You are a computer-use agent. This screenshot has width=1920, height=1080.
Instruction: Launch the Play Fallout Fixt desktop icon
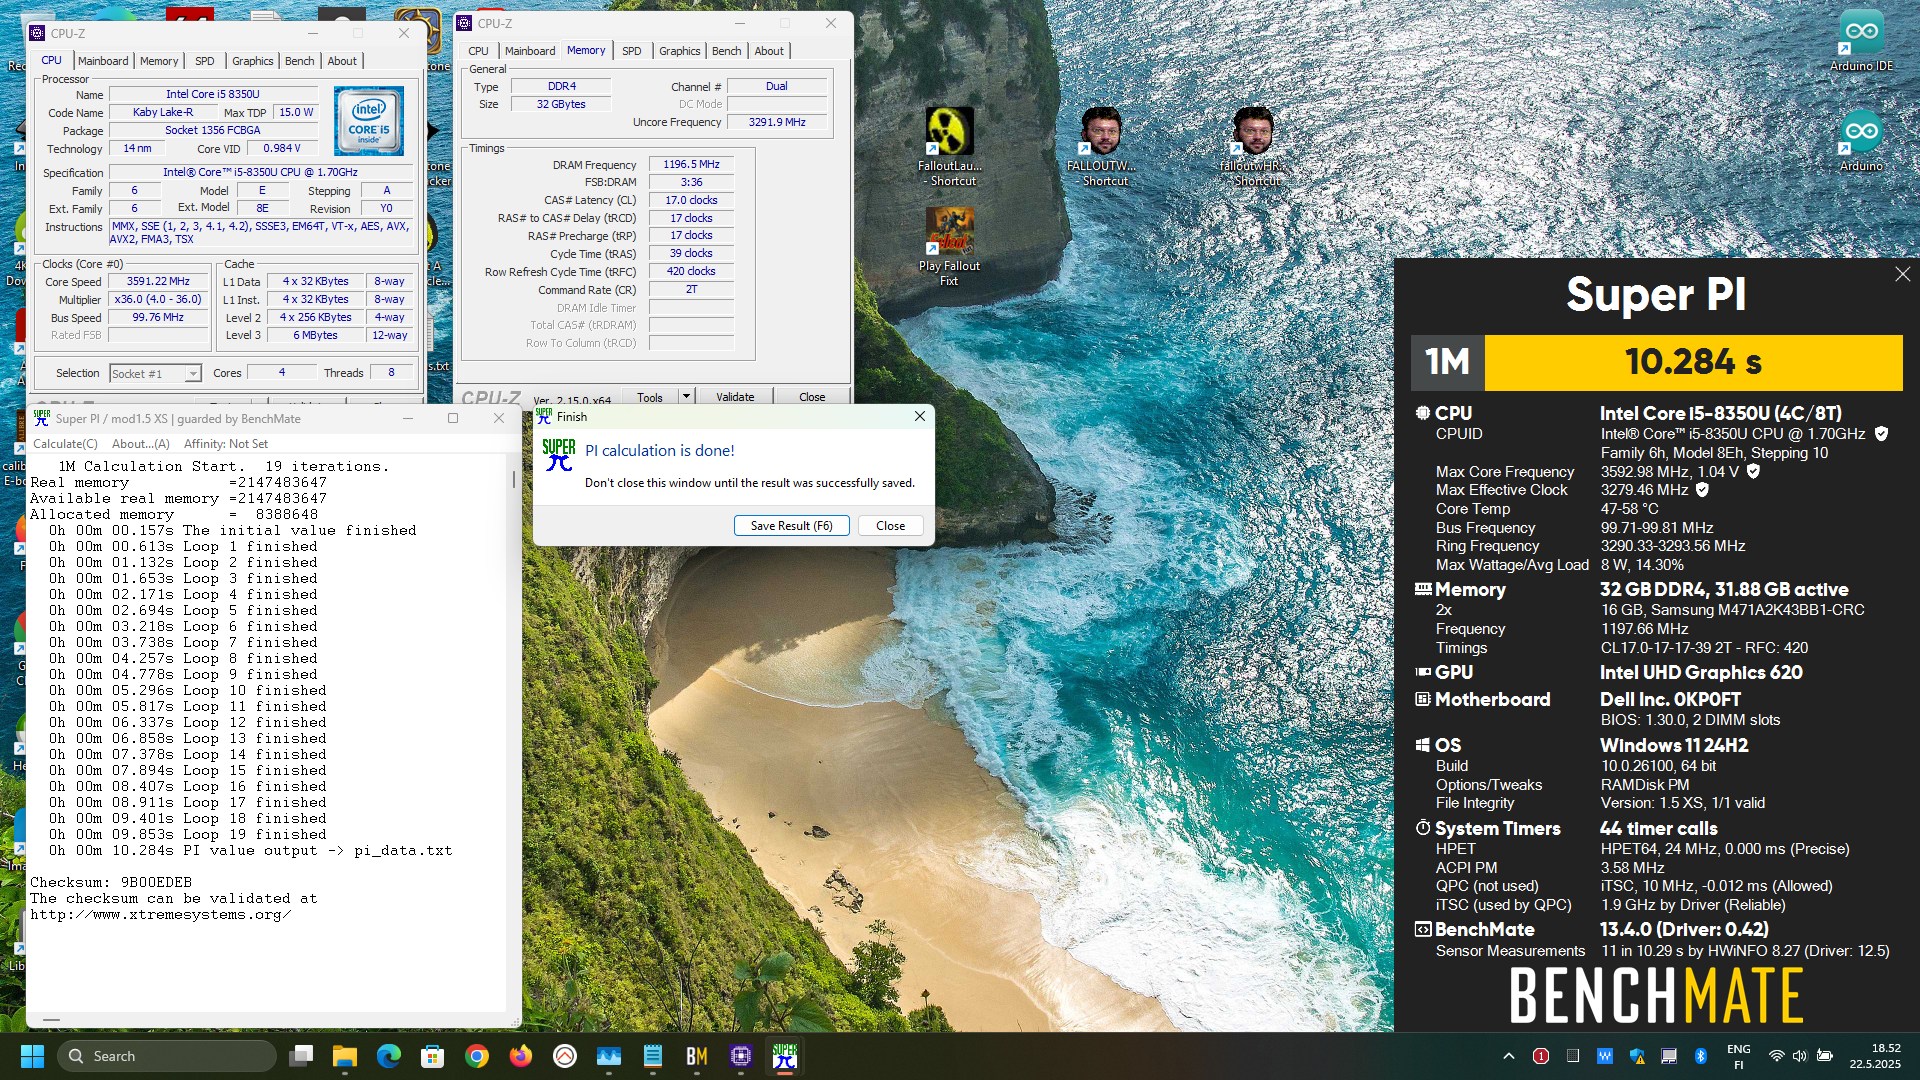coord(949,247)
